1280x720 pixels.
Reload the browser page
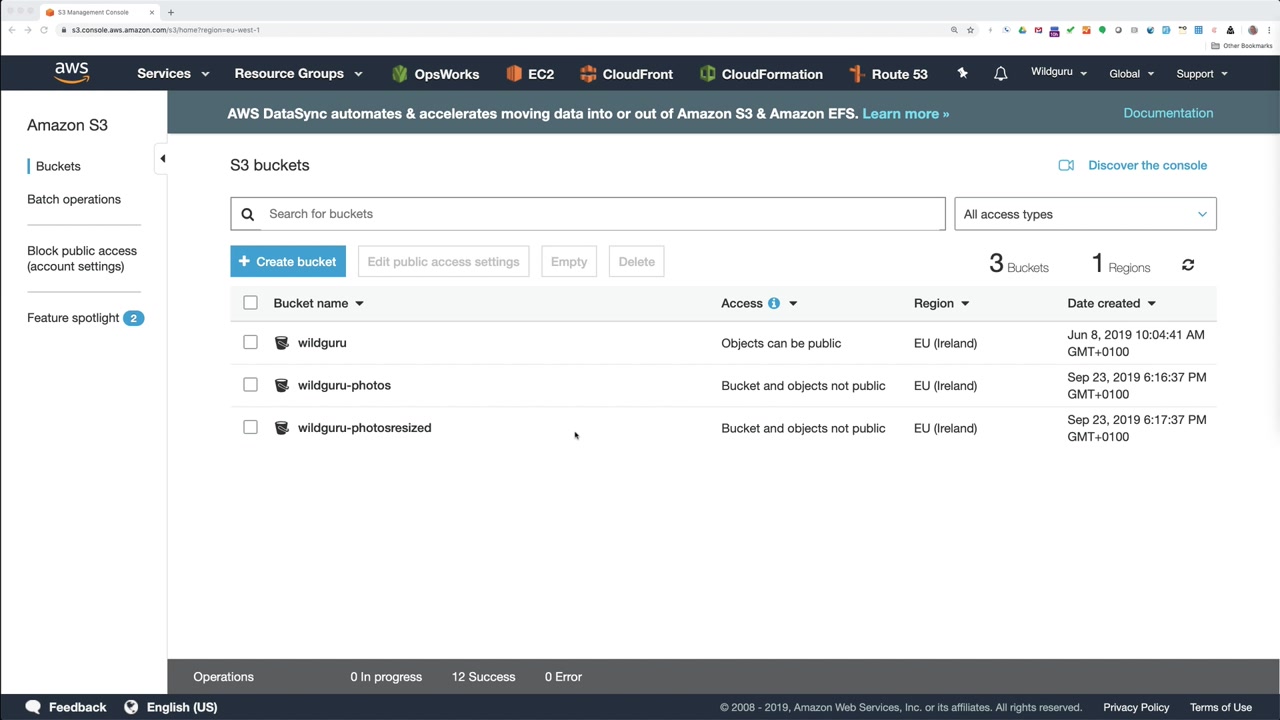click(44, 30)
